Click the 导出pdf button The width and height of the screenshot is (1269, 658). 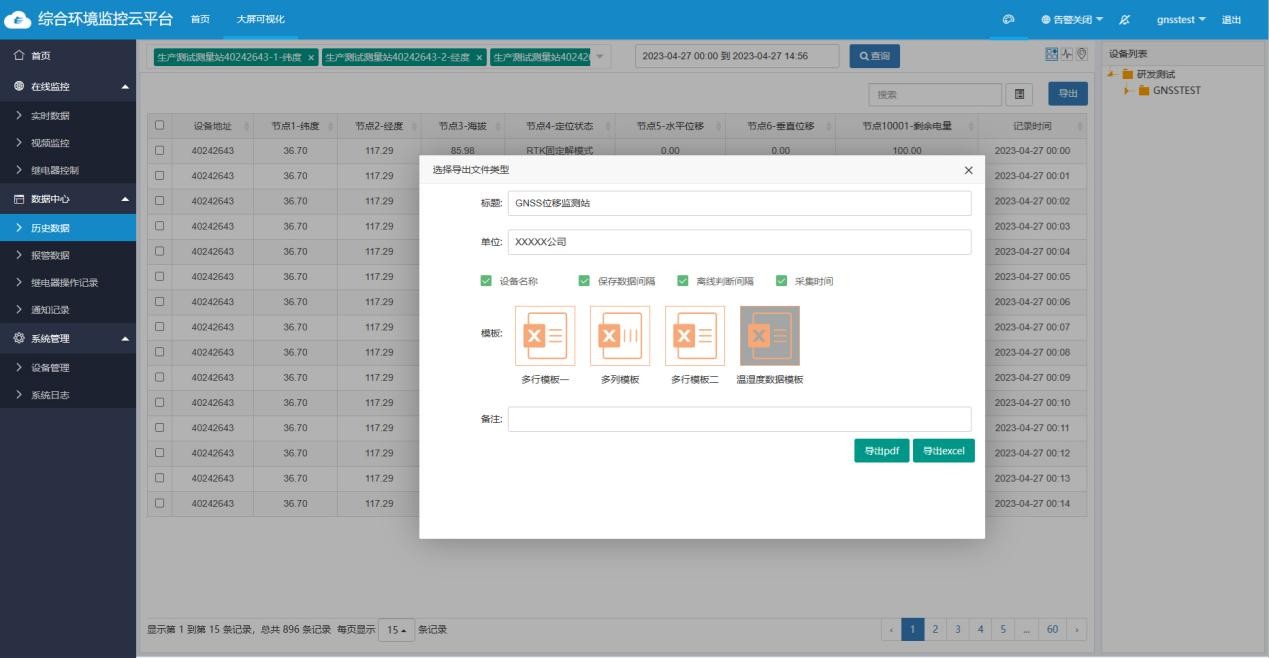tap(881, 451)
